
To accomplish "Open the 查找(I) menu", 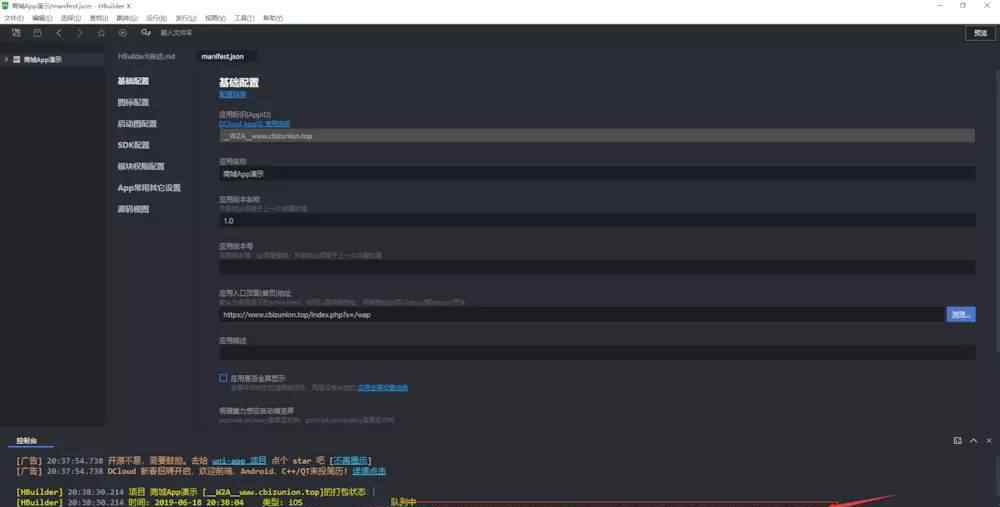I will tap(98, 18).
